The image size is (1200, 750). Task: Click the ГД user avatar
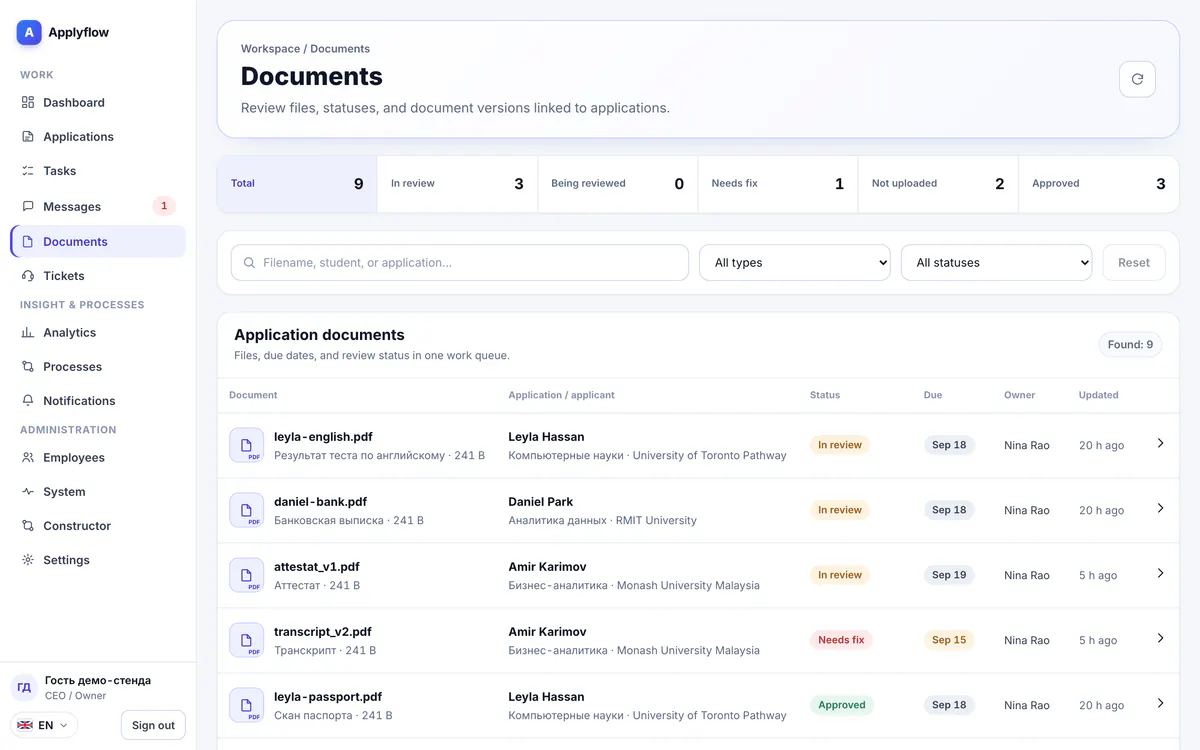click(24, 688)
